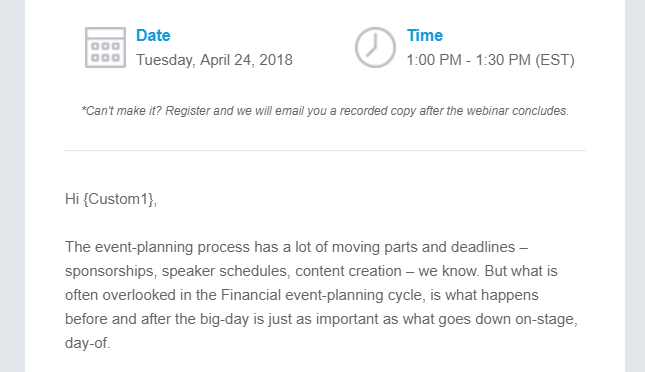
Task: Click the Tuesday, April 24, 2018 text
Action: pos(214,60)
